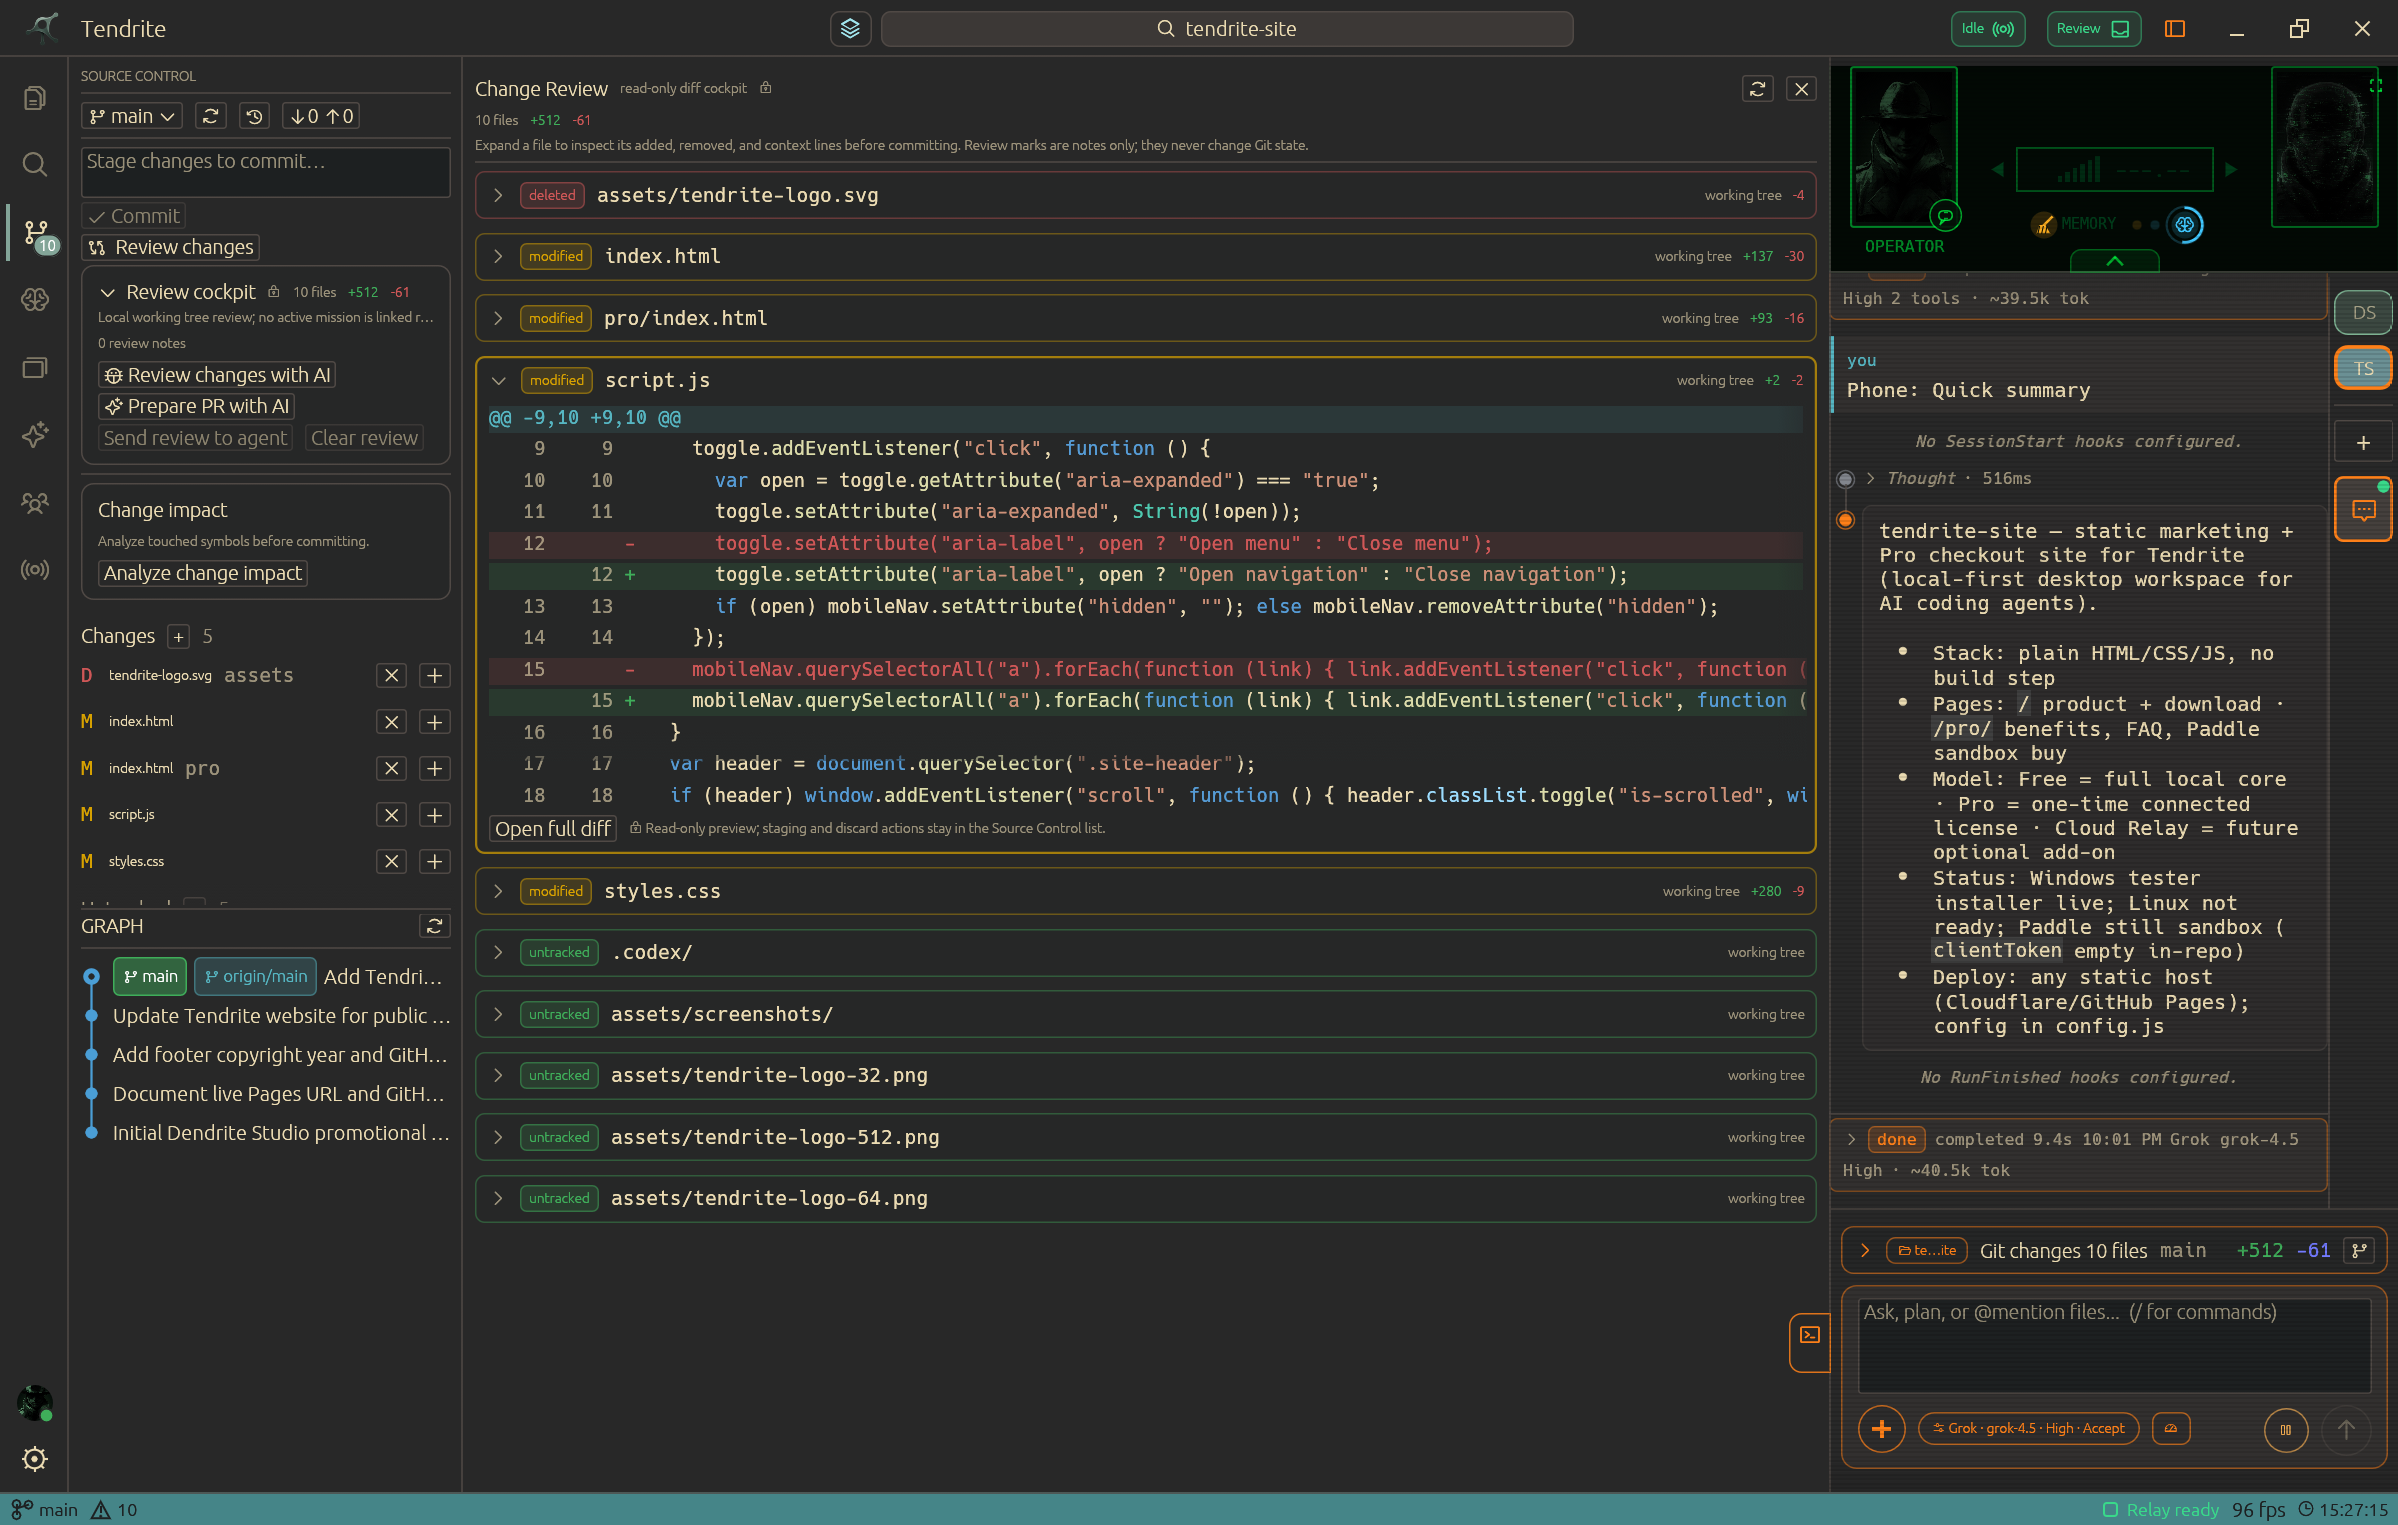
Task: Open the branch icon in Git changes bar
Action: coord(2359,1251)
